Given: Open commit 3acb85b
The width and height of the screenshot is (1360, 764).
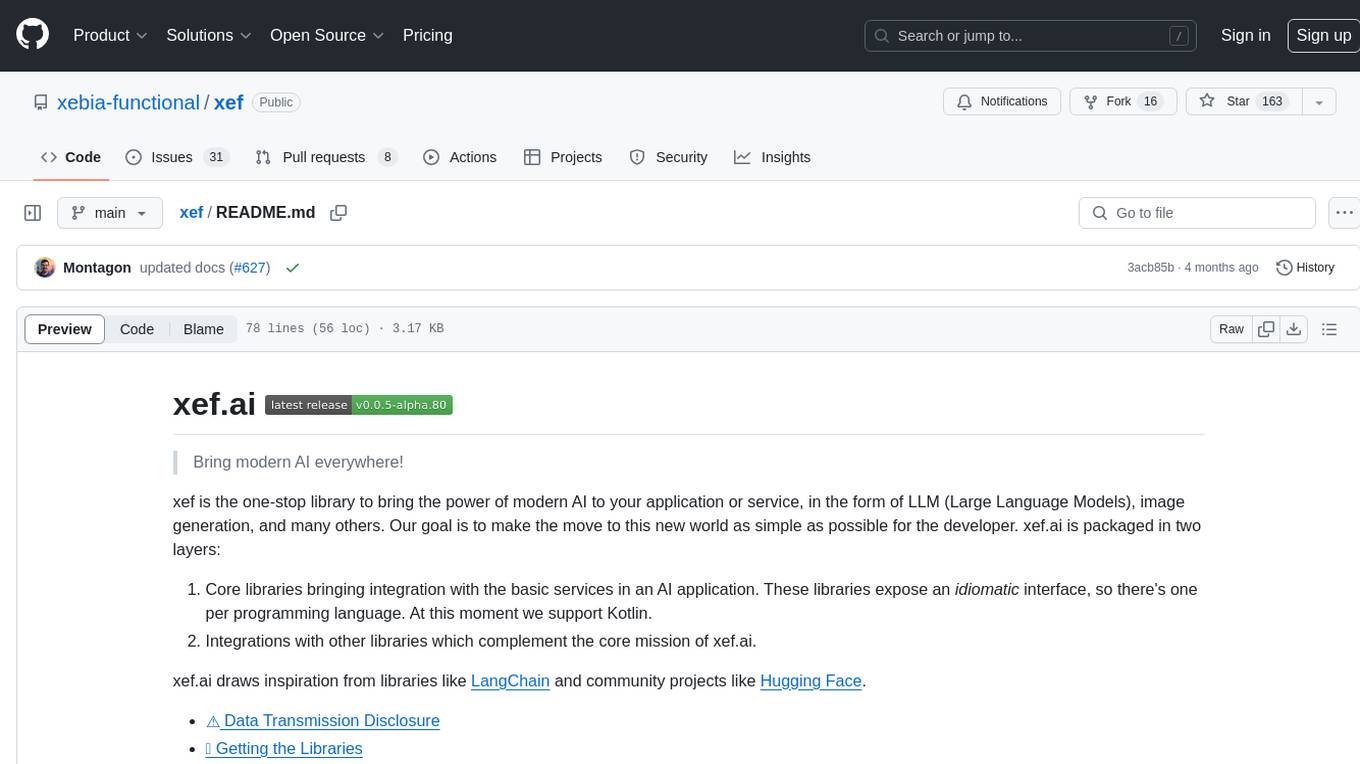Looking at the screenshot, I should (x=1150, y=268).
